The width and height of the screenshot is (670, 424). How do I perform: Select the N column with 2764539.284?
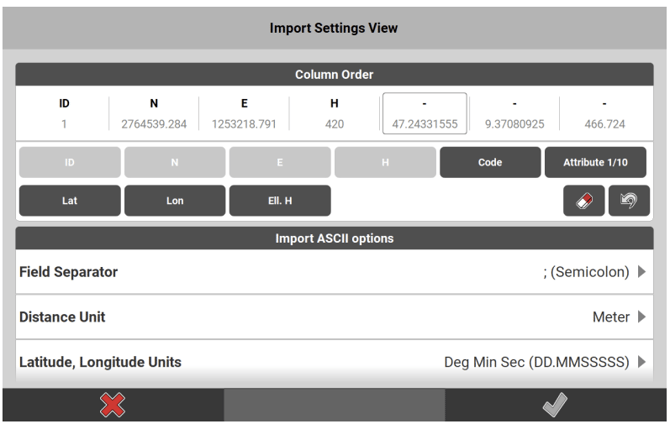coord(153,114)
